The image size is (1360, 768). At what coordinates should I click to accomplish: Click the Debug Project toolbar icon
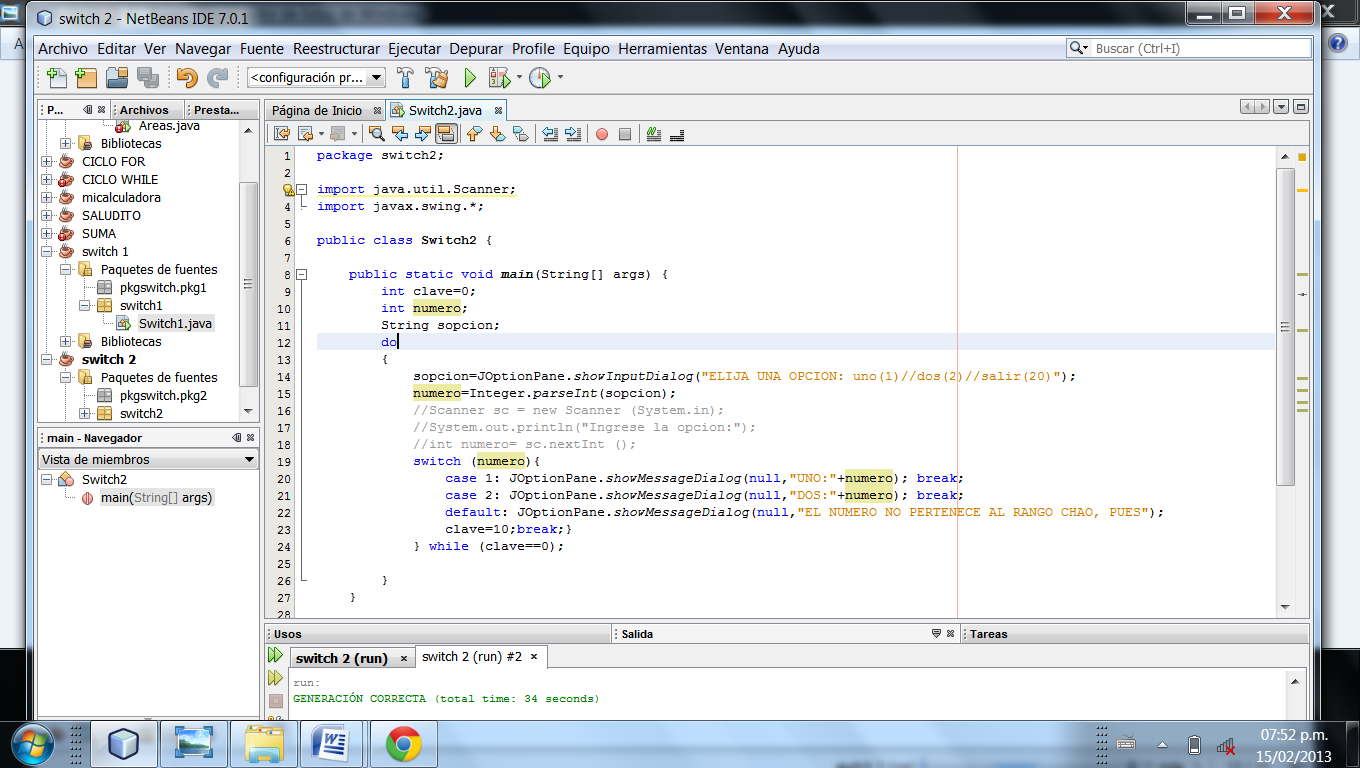499,78
